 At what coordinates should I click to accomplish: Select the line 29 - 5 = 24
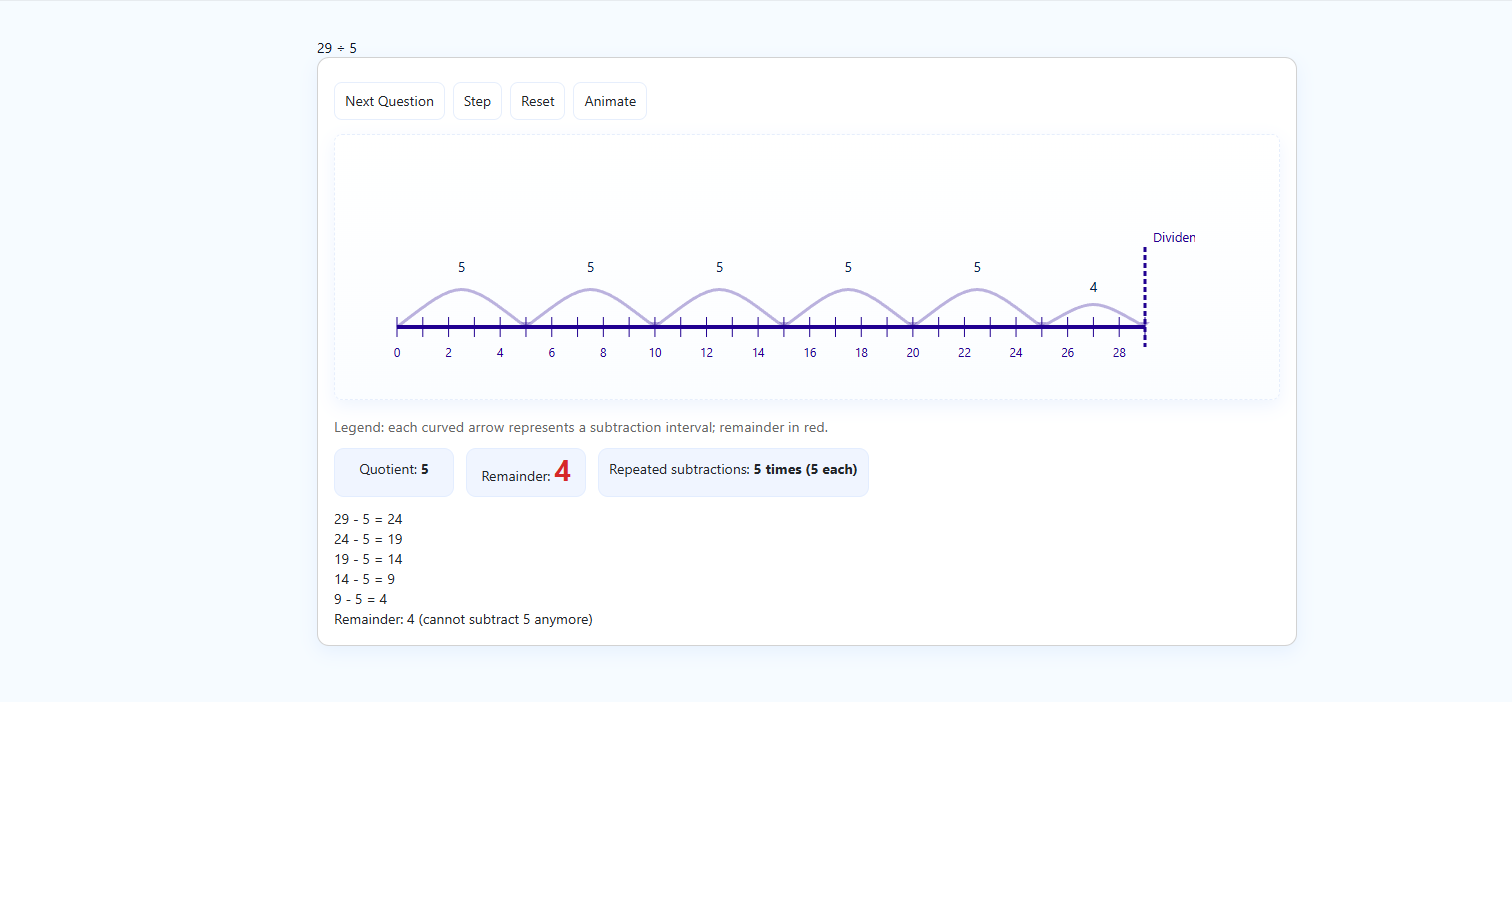[368, 519]
